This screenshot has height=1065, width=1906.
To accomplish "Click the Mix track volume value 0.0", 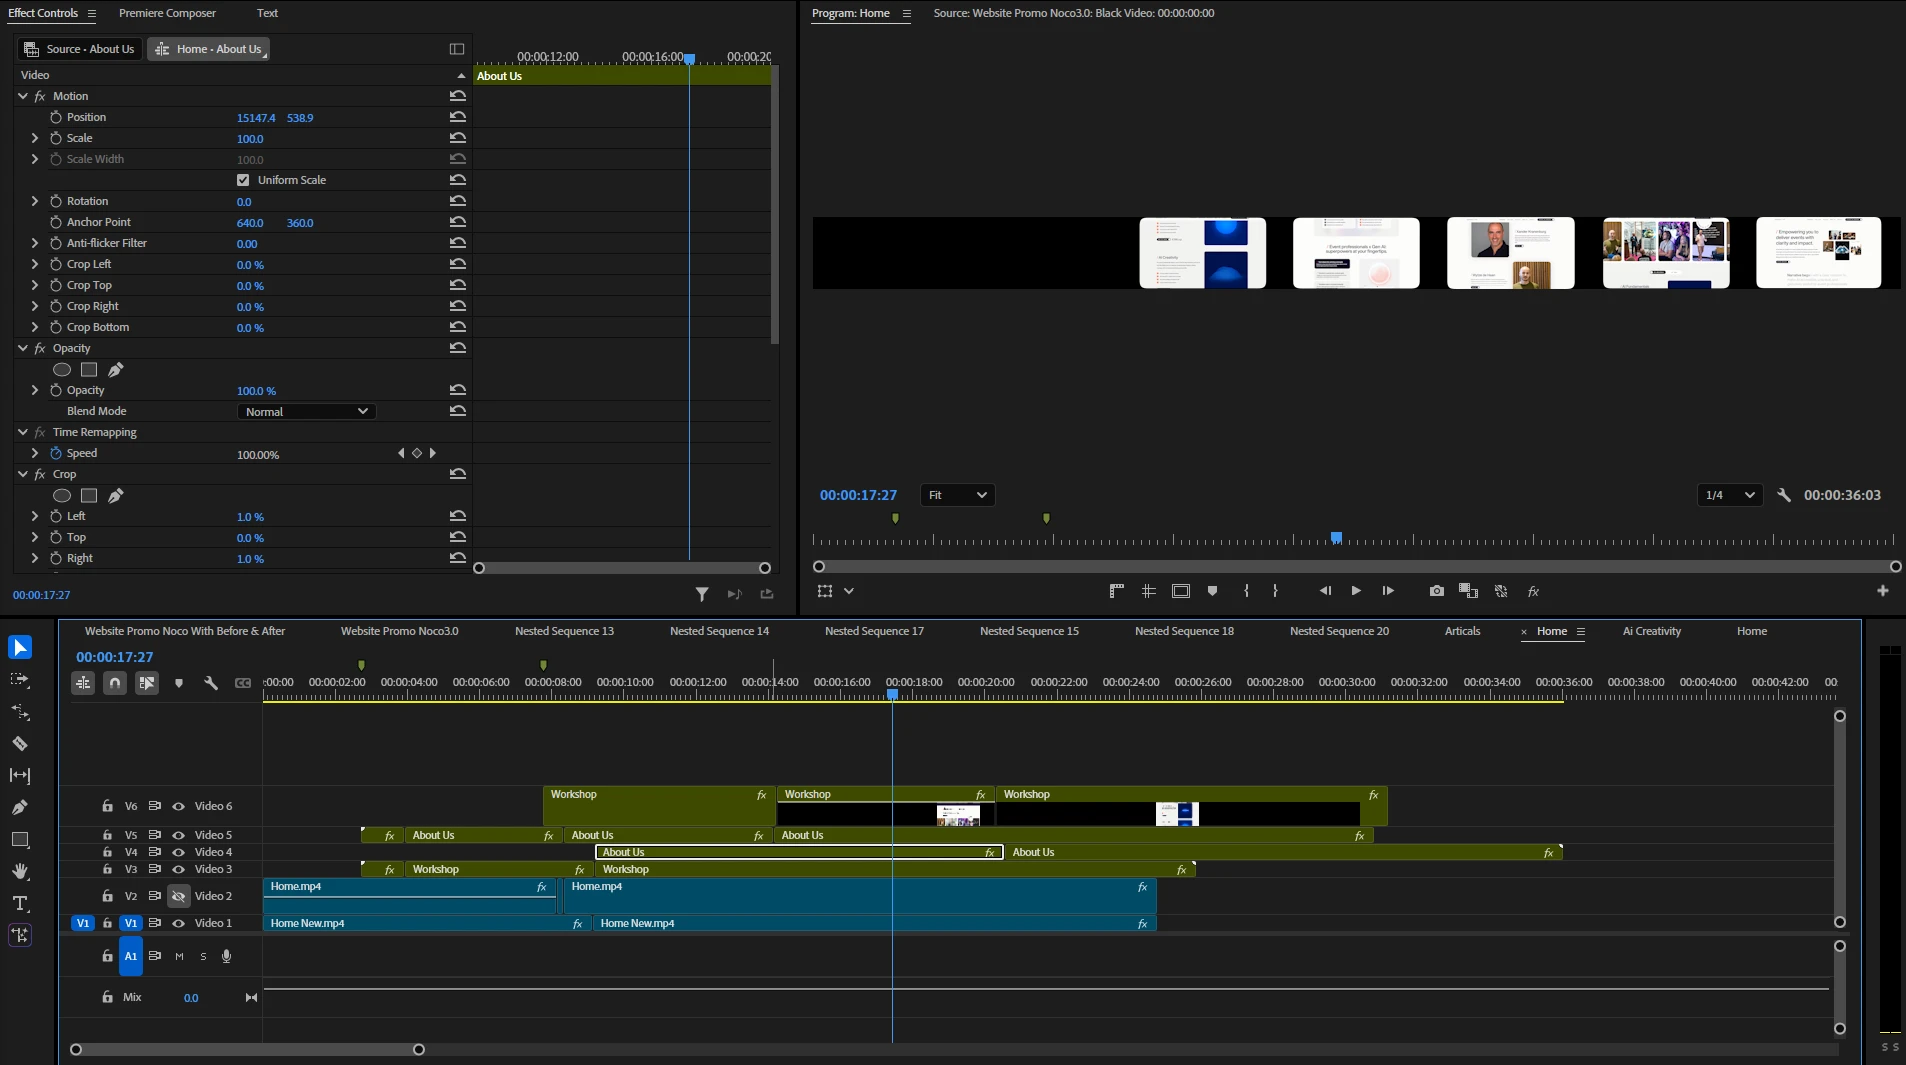I will pos(191,998).
